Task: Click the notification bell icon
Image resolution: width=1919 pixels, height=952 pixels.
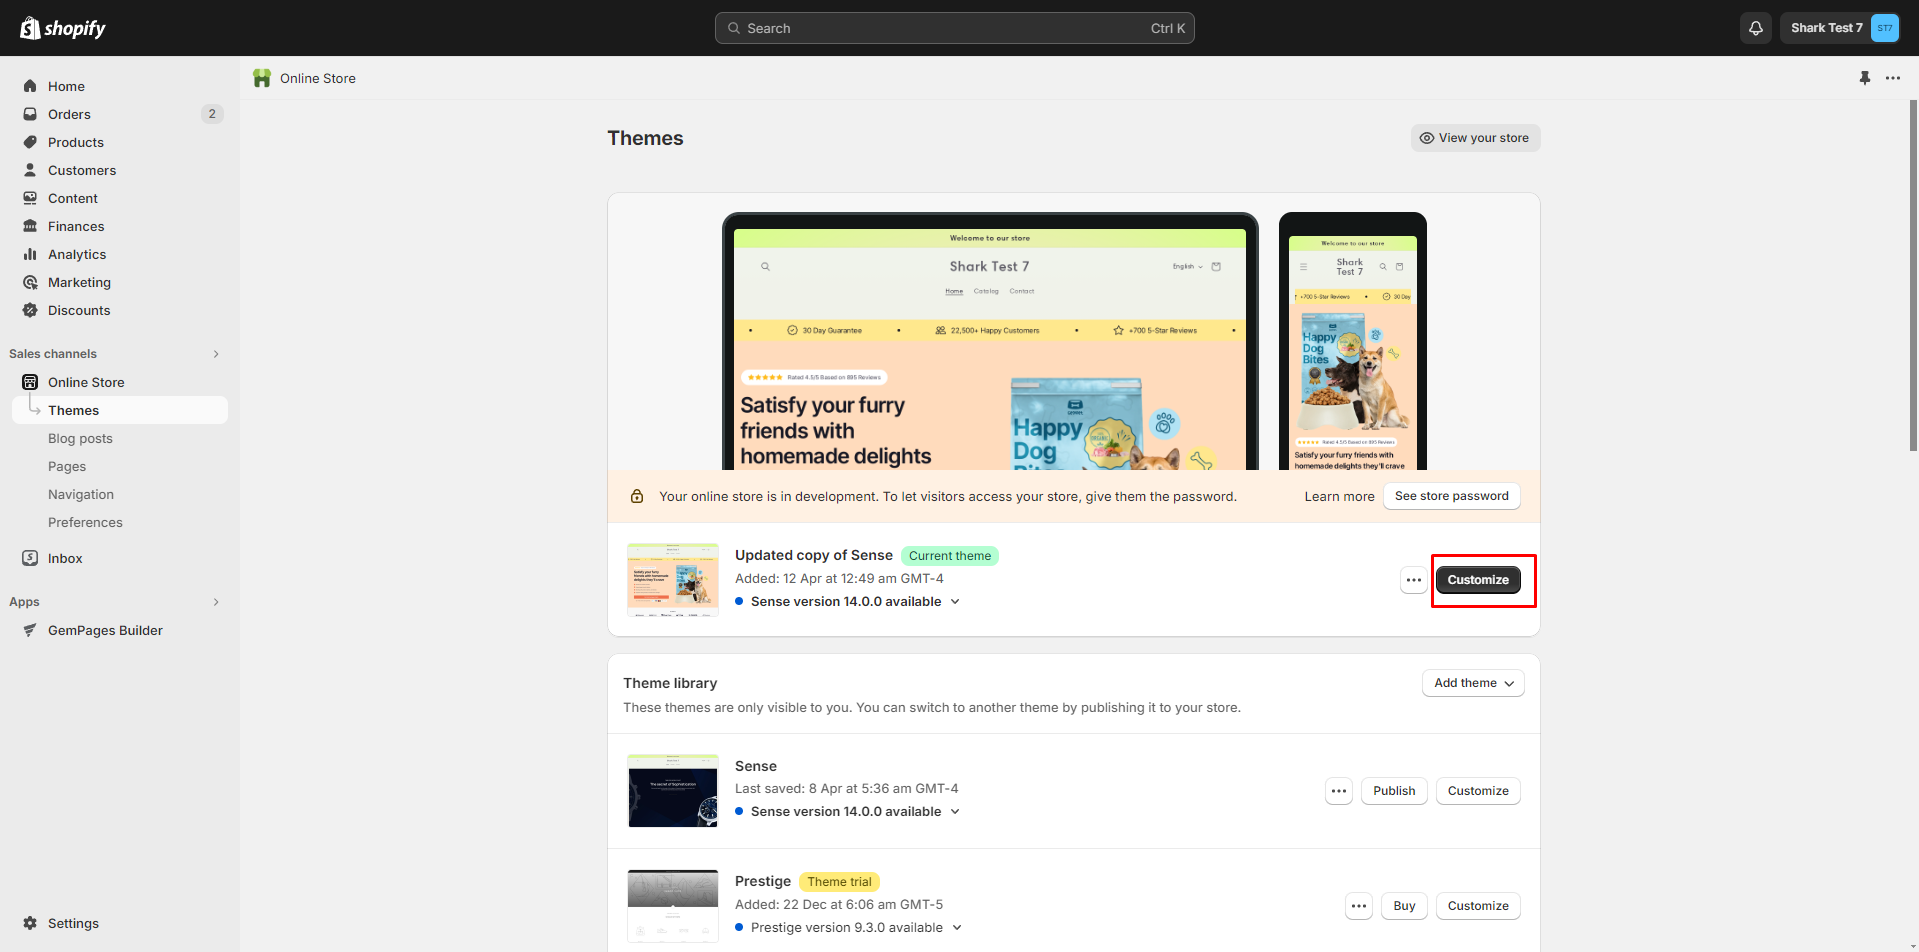Action: click(1755, 27)
